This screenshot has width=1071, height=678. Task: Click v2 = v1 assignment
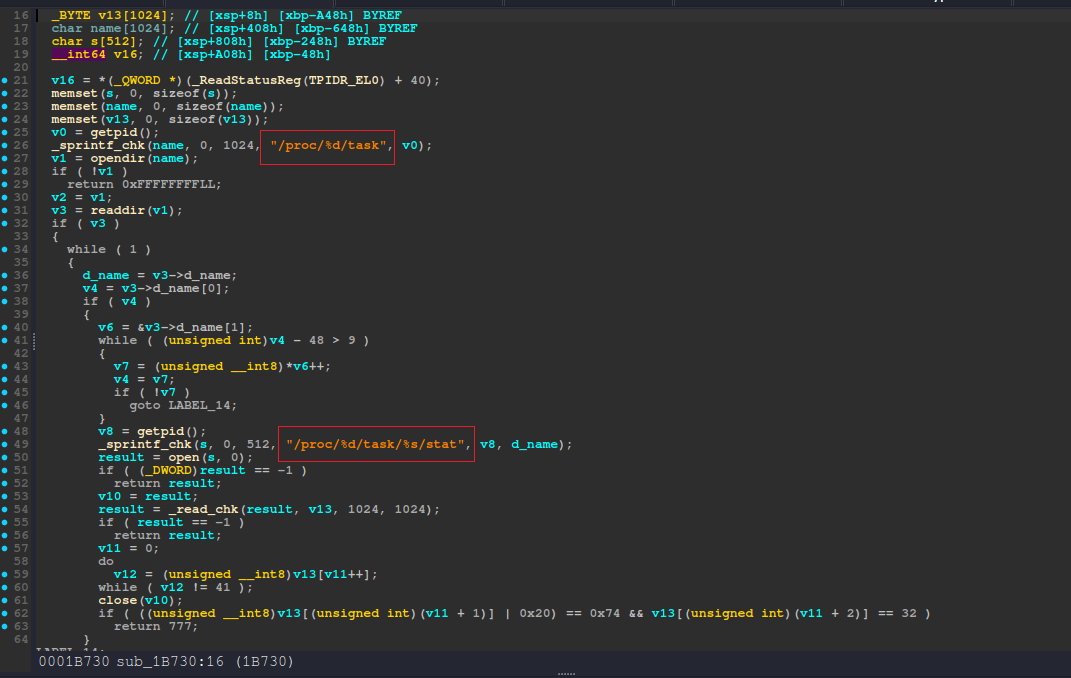(83, 197)
